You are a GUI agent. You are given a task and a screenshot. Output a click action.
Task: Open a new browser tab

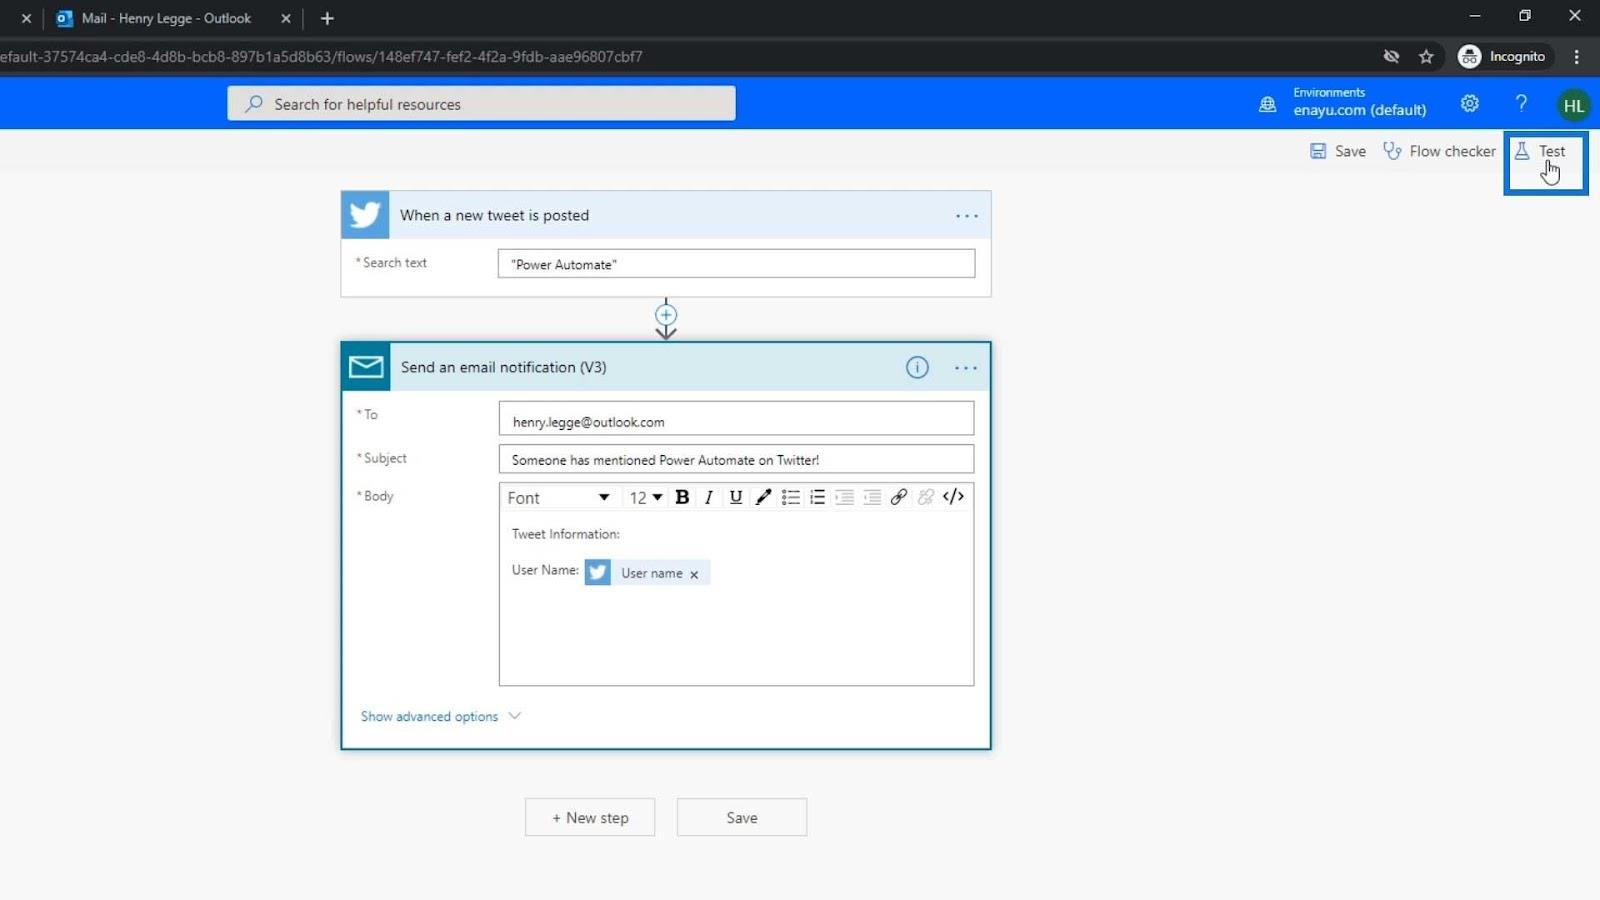point(327,18)
